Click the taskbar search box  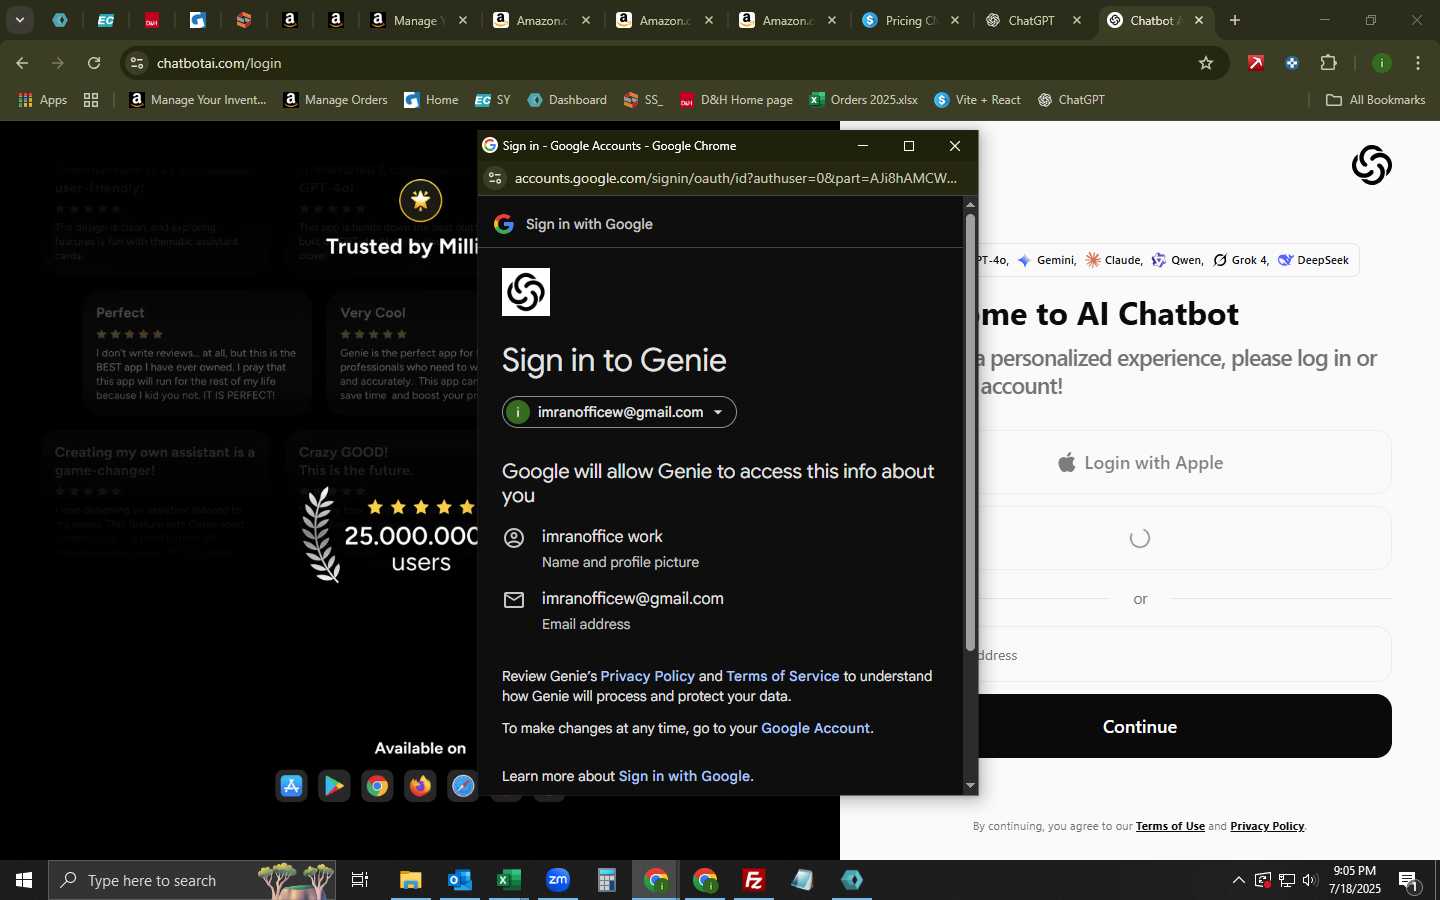click(194, 880)
